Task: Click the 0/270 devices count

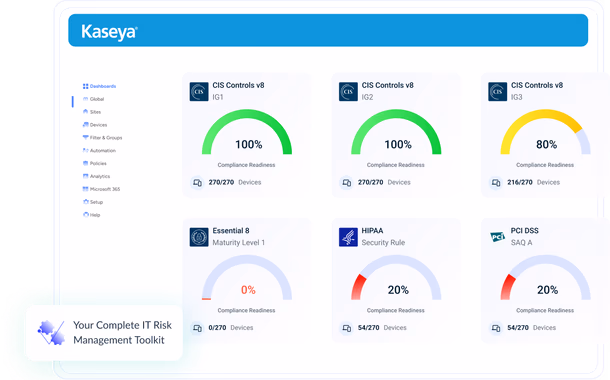Action: (x=217, y=328)
